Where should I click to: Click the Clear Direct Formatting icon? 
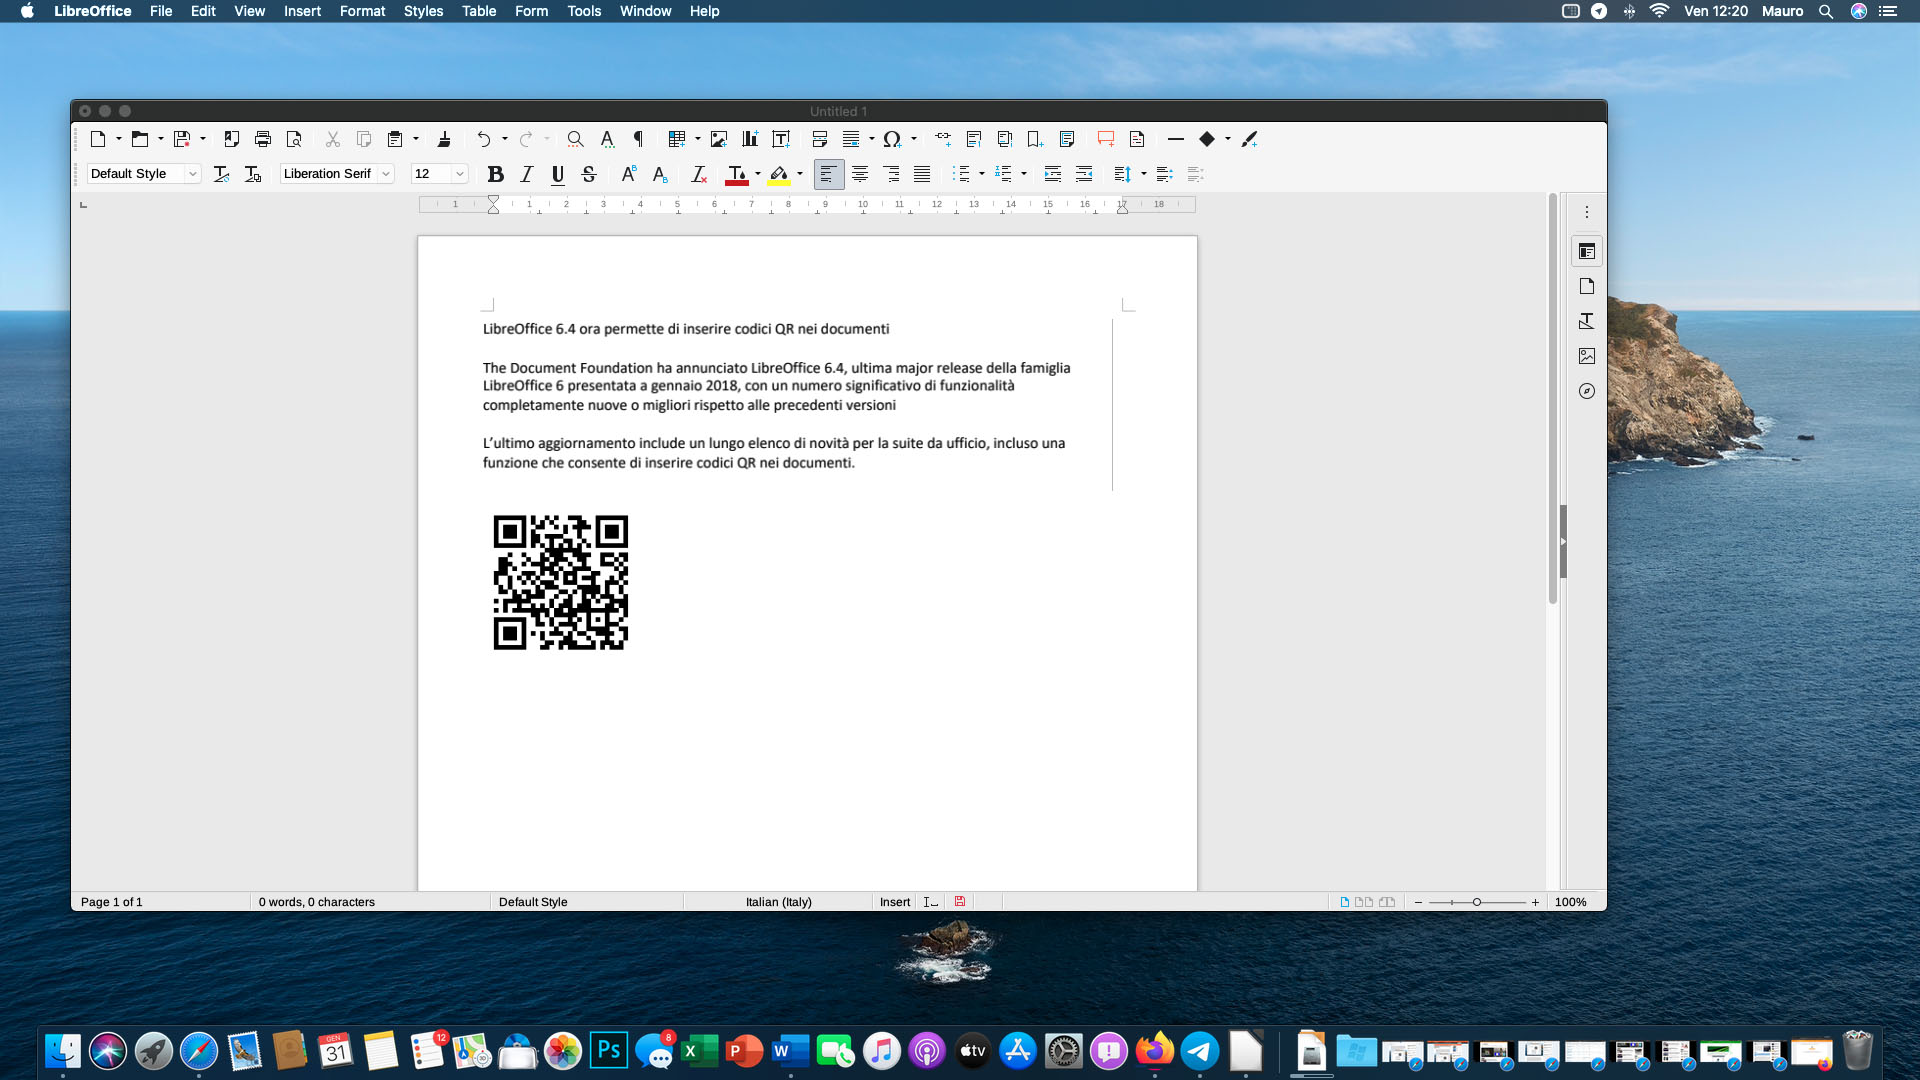[699, 174]
